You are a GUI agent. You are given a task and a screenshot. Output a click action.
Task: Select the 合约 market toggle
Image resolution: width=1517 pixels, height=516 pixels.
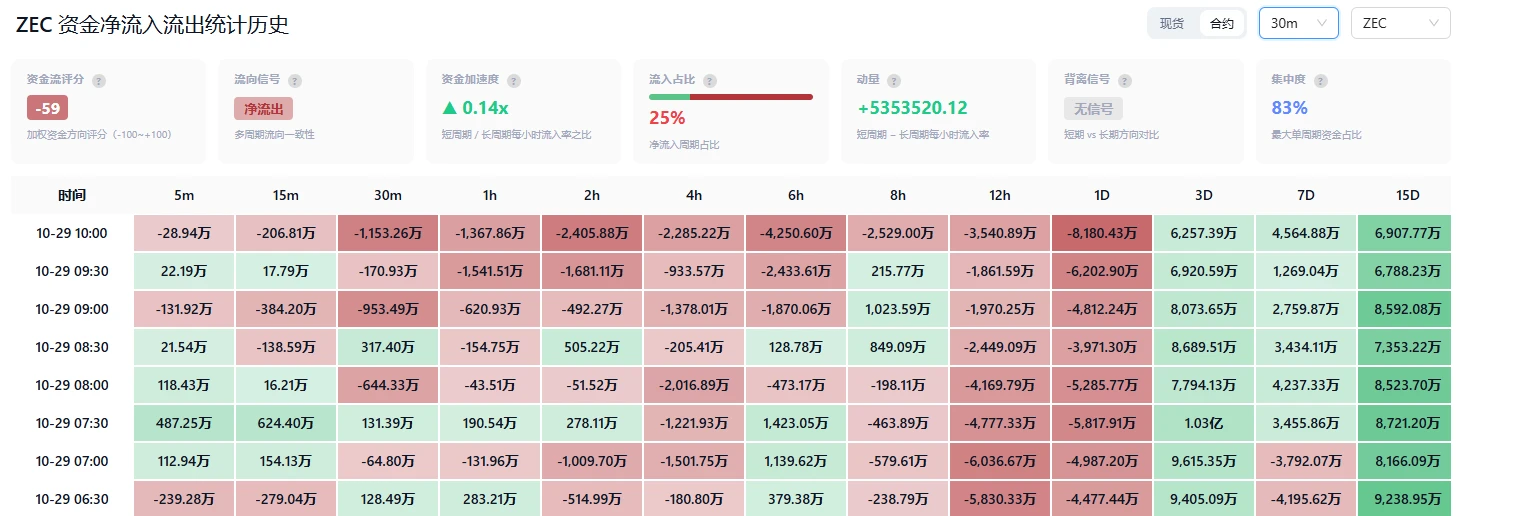[1222, 23]
